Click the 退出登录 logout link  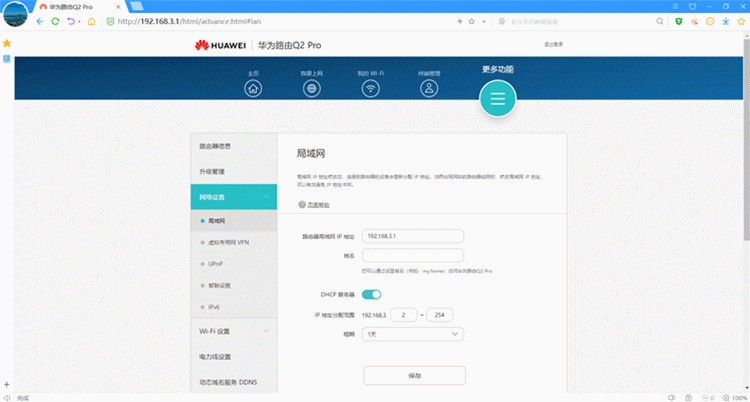point(553,44)
